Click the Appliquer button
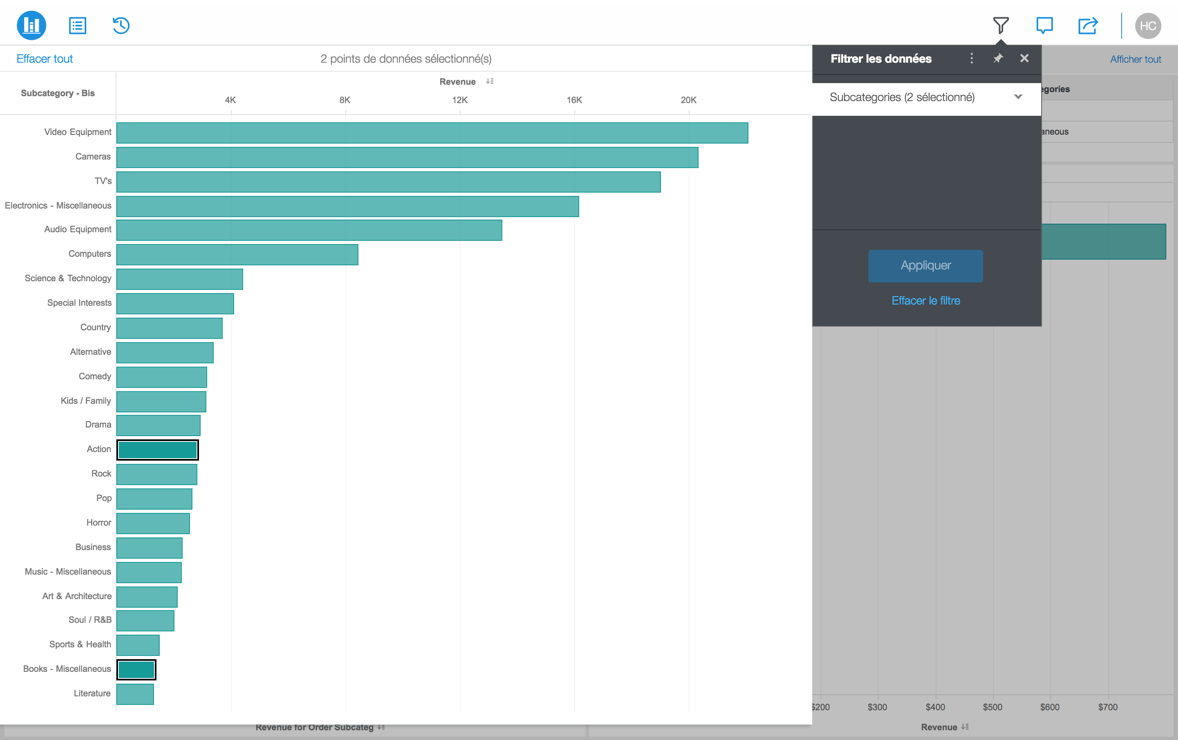1178x740 pixels. [x=926, y=266]
